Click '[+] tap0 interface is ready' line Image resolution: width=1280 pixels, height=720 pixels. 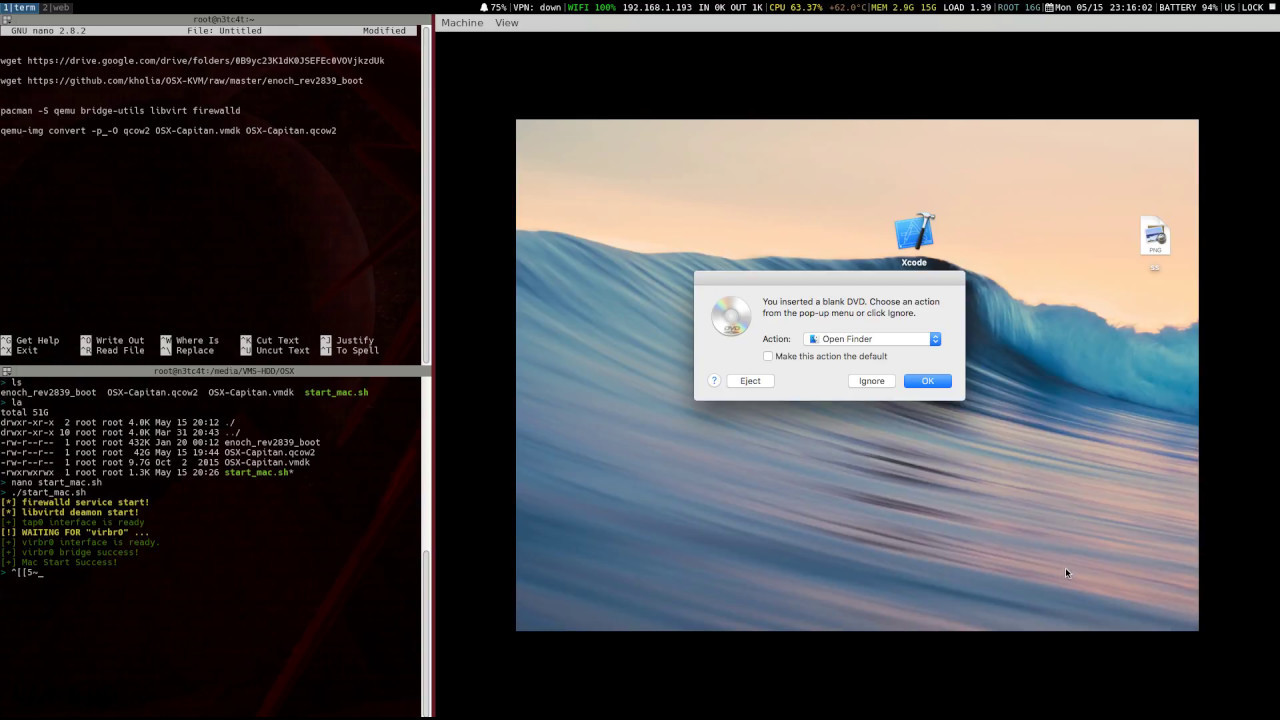(72, 522)
